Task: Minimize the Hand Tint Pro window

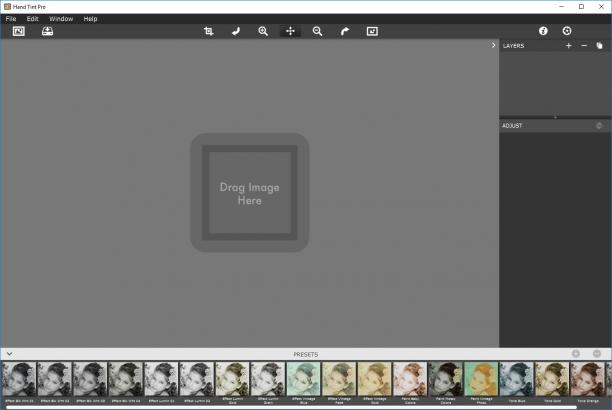Action: pyautogui.click(x=562, y=7)
